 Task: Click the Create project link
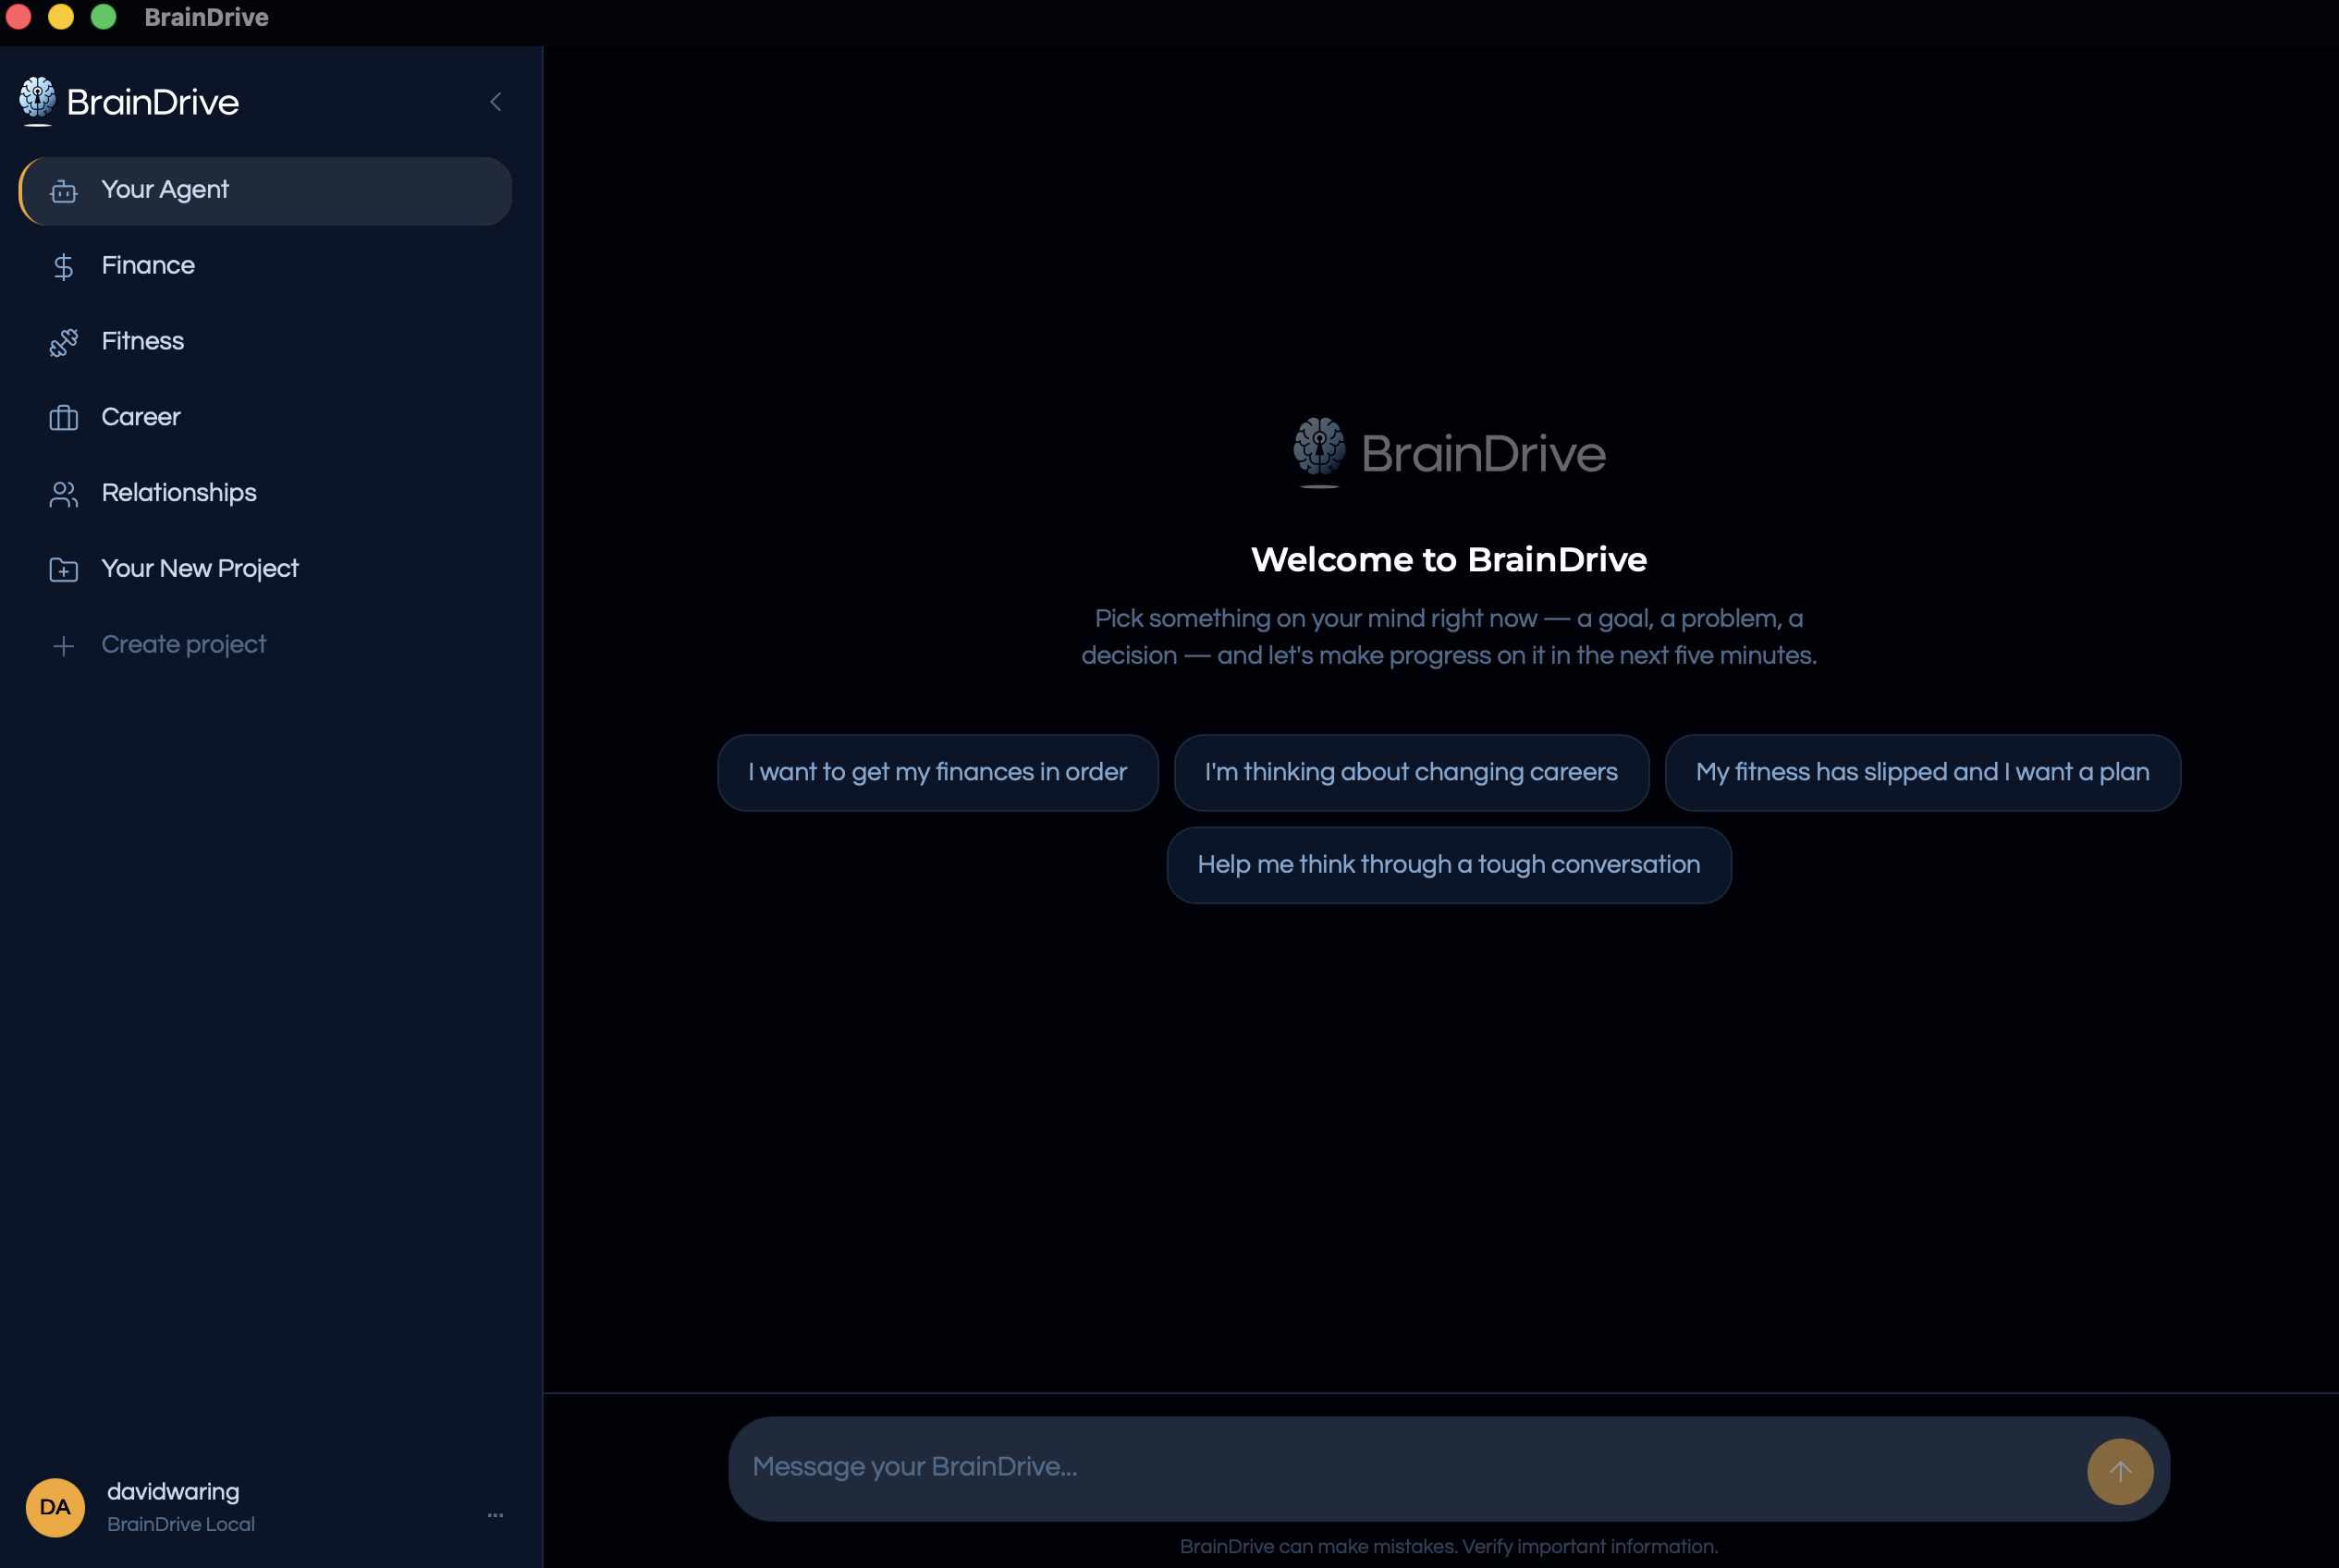[x=184, y=645]
